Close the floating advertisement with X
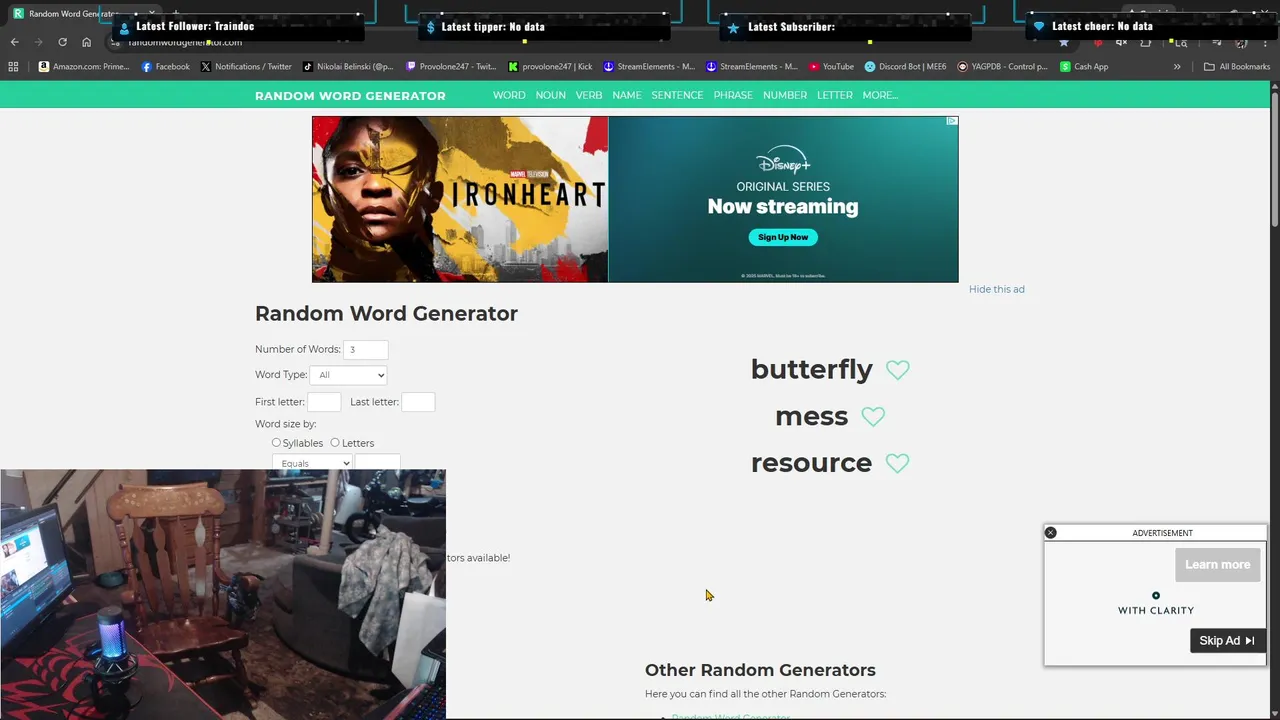 click(1050, 533)
